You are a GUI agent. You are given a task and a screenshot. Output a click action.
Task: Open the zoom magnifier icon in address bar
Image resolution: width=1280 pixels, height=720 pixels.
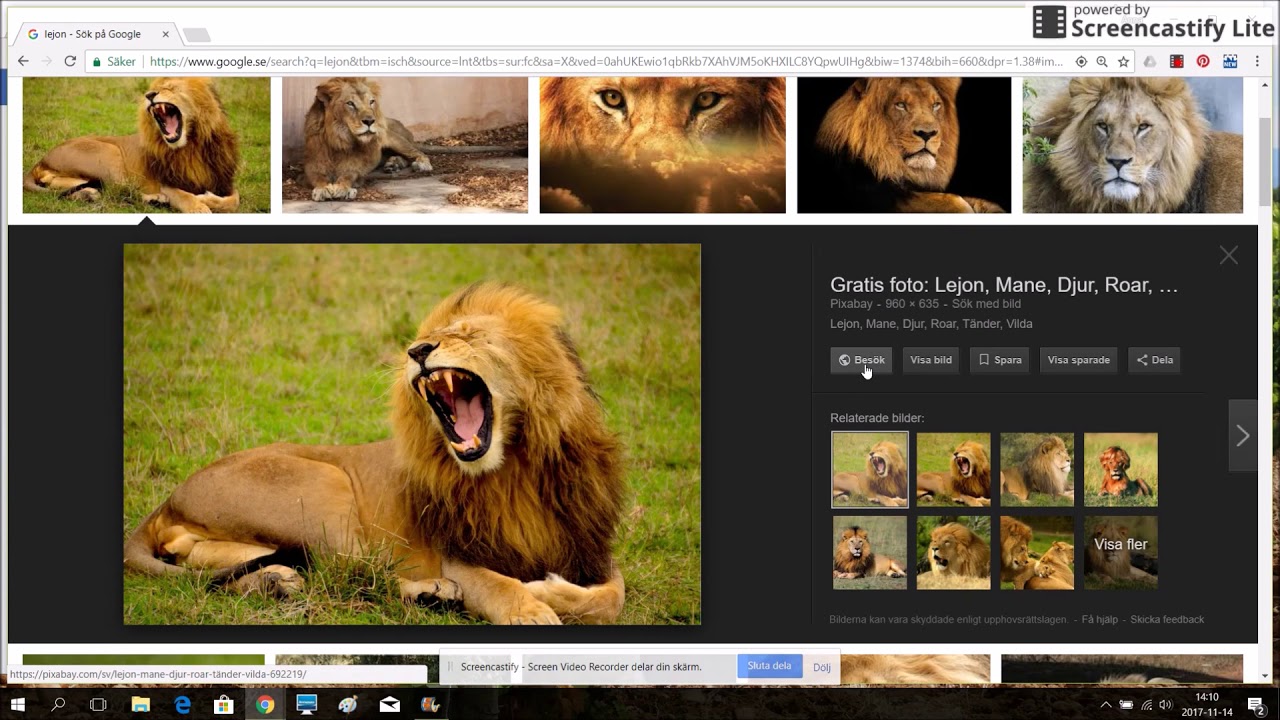click(1102, 61)
